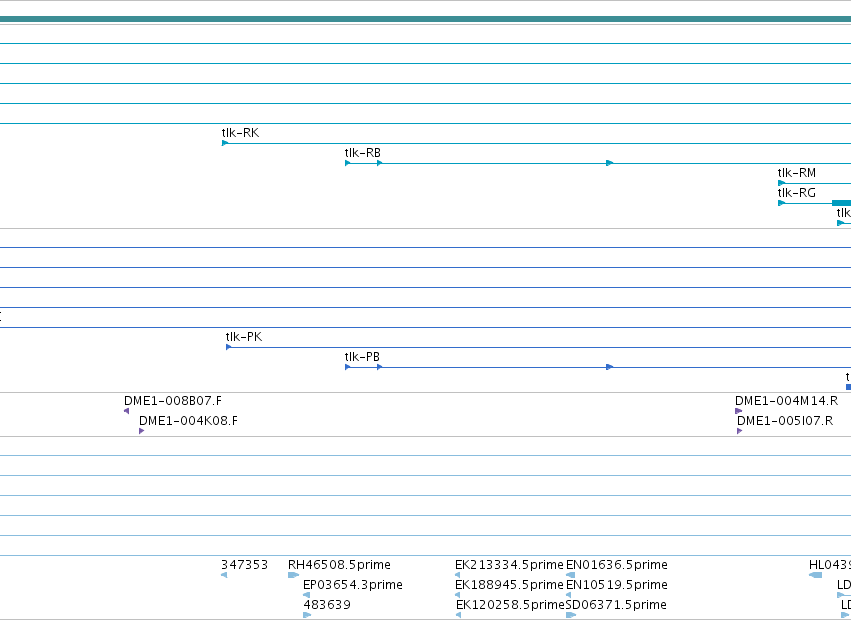The image size is (851, 620).
Task: Select the tlk-PK protein label
Action: [244, 337]
